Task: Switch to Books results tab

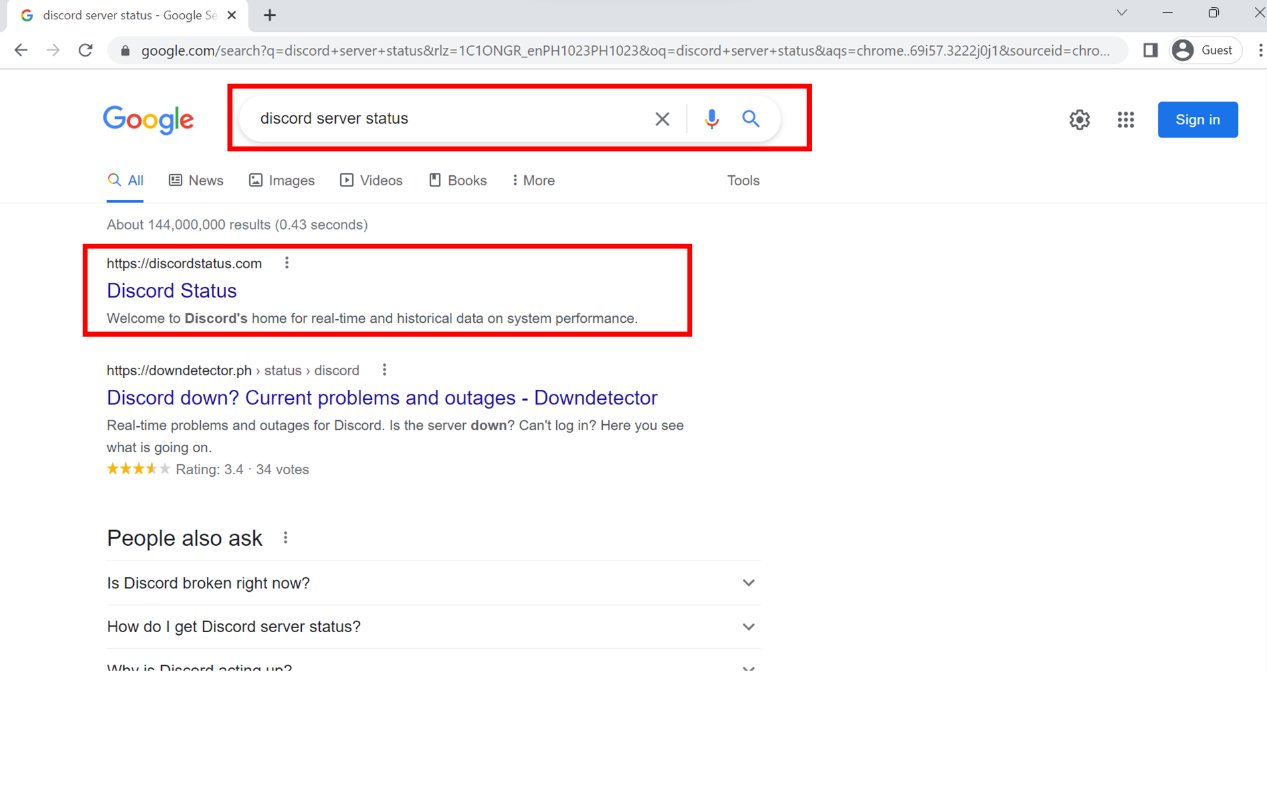Action: point(458,181)
